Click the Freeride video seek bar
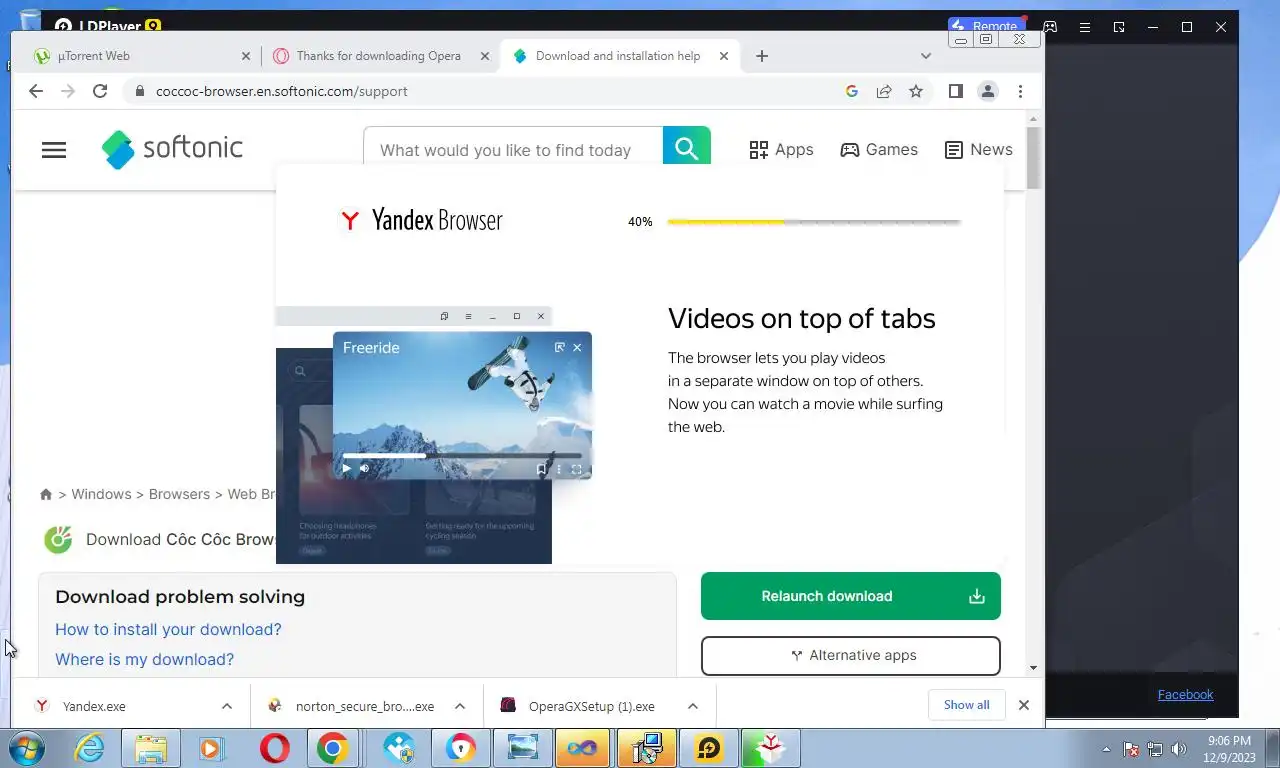This screenshot has width=1280, height=768. pyautogui.click(x=462, y=455)
